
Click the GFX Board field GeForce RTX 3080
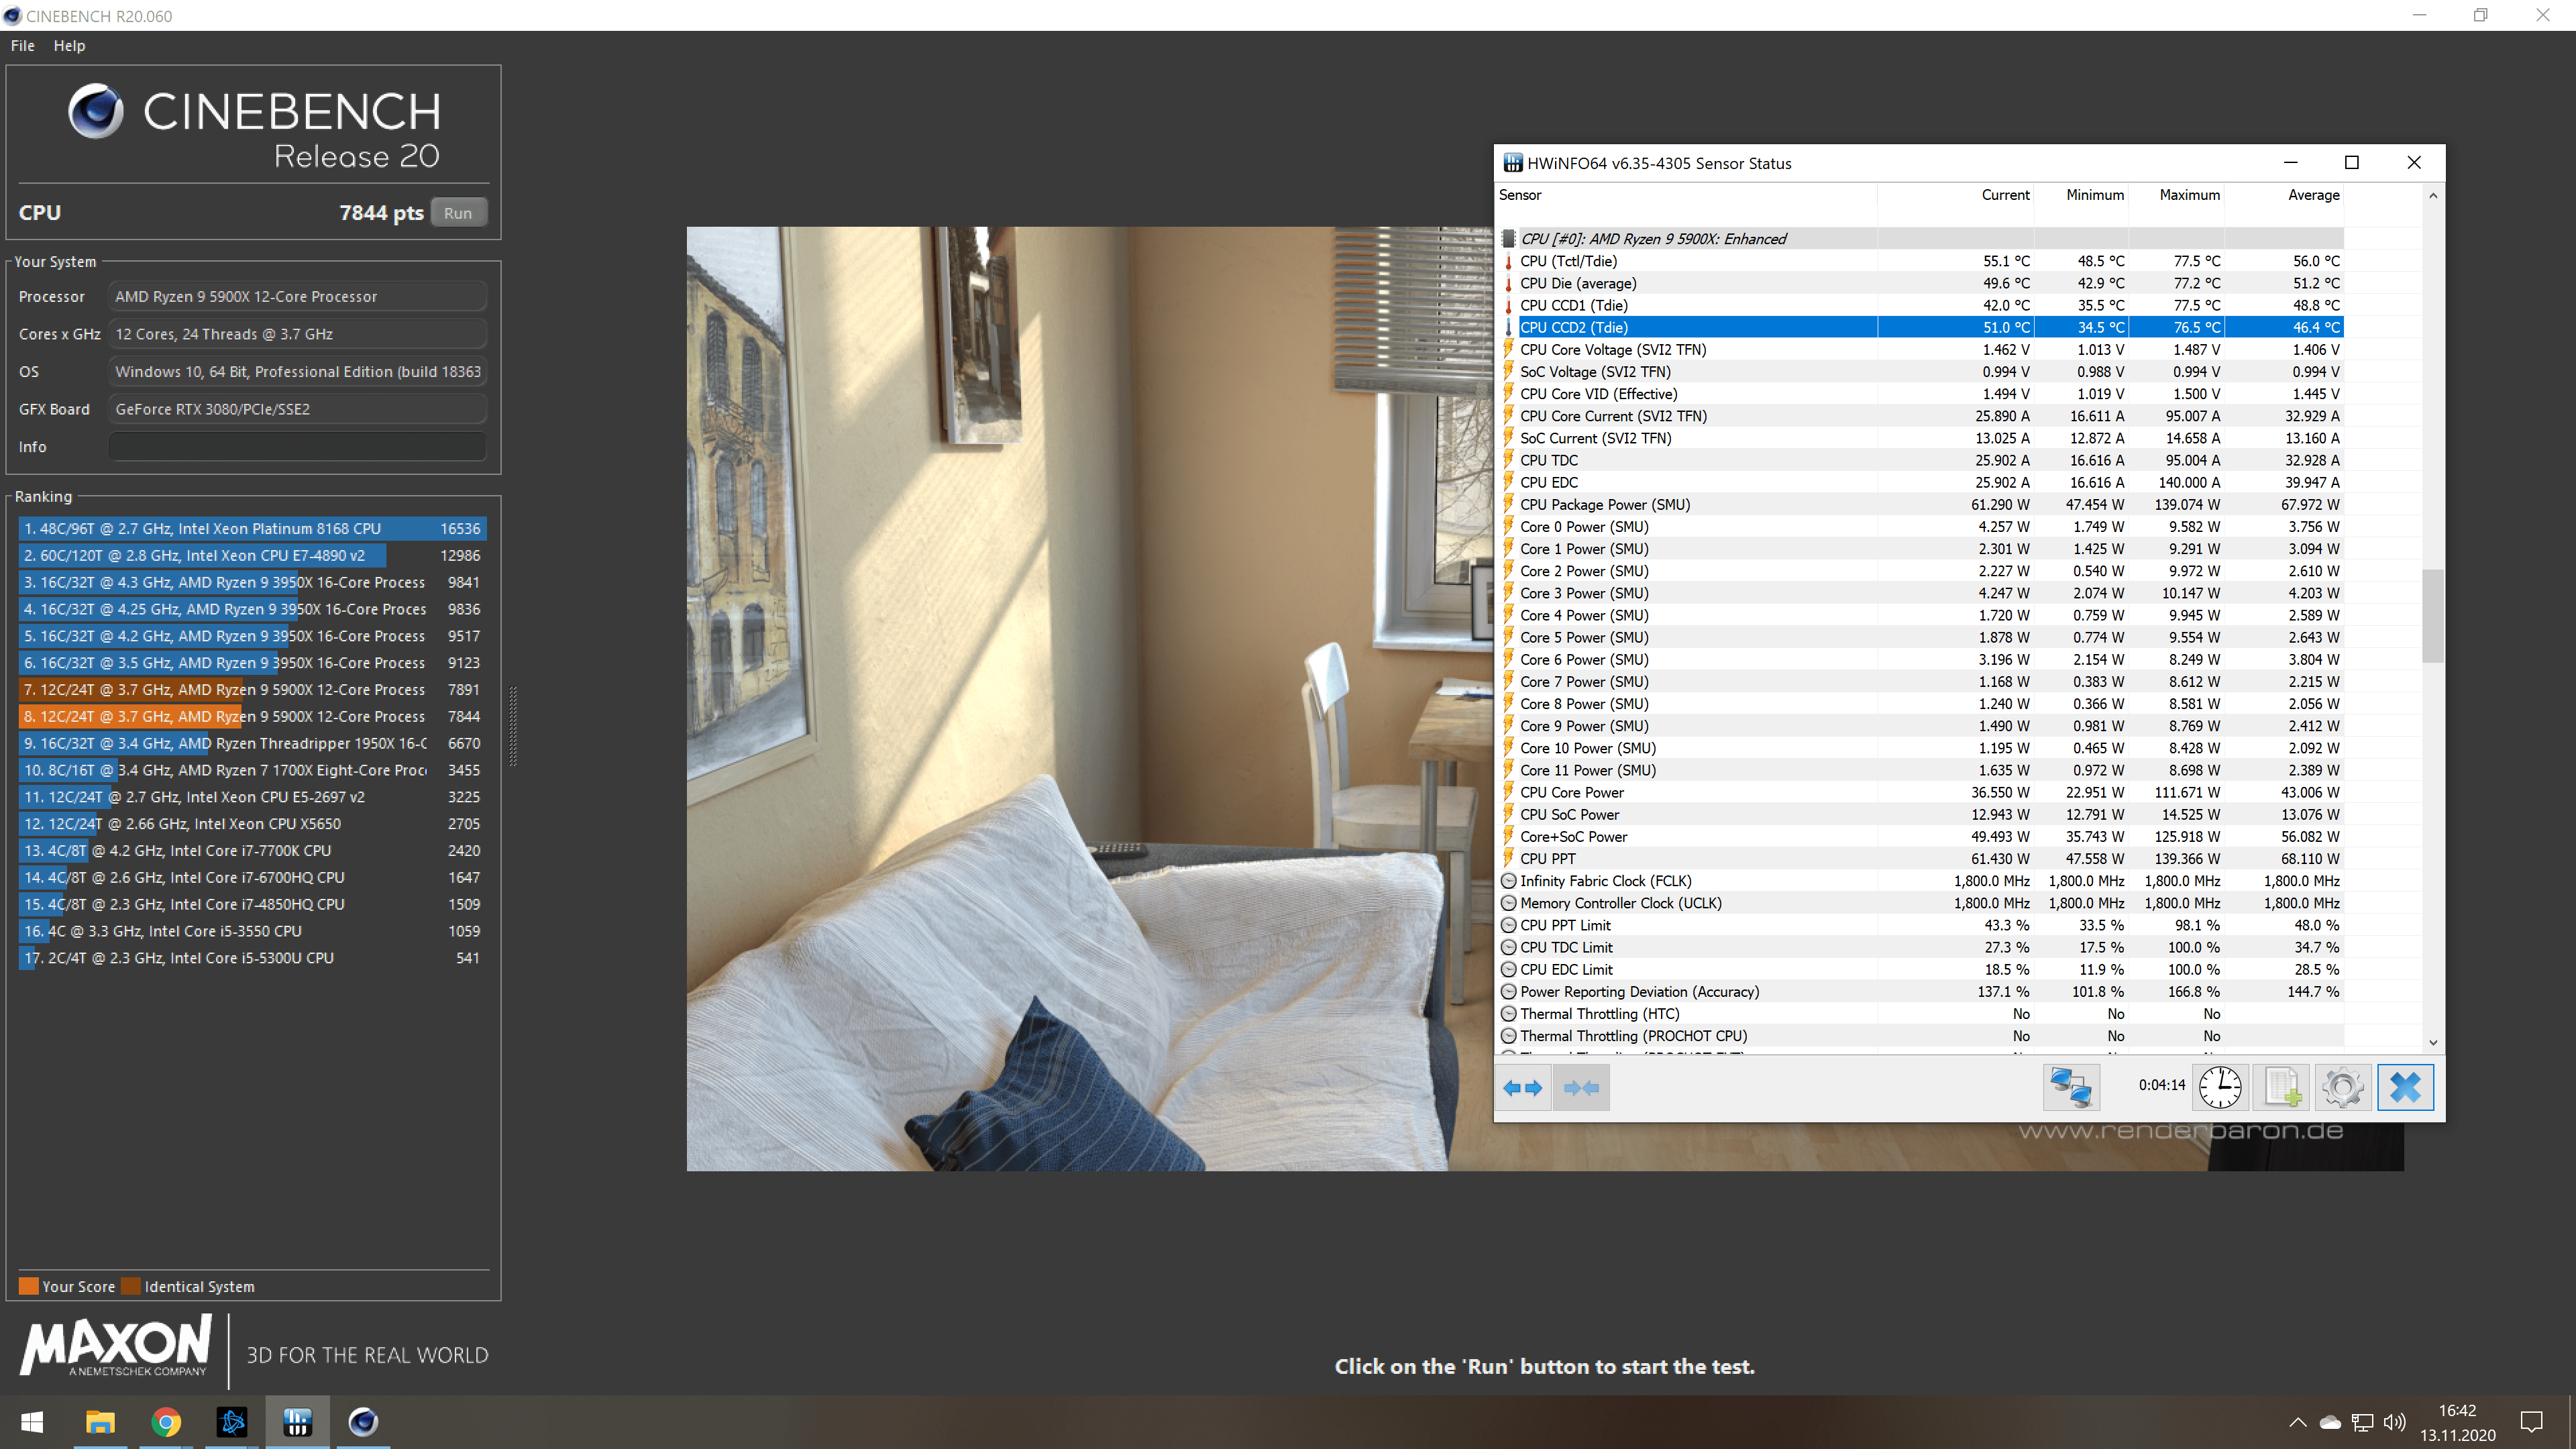[297, 409]
